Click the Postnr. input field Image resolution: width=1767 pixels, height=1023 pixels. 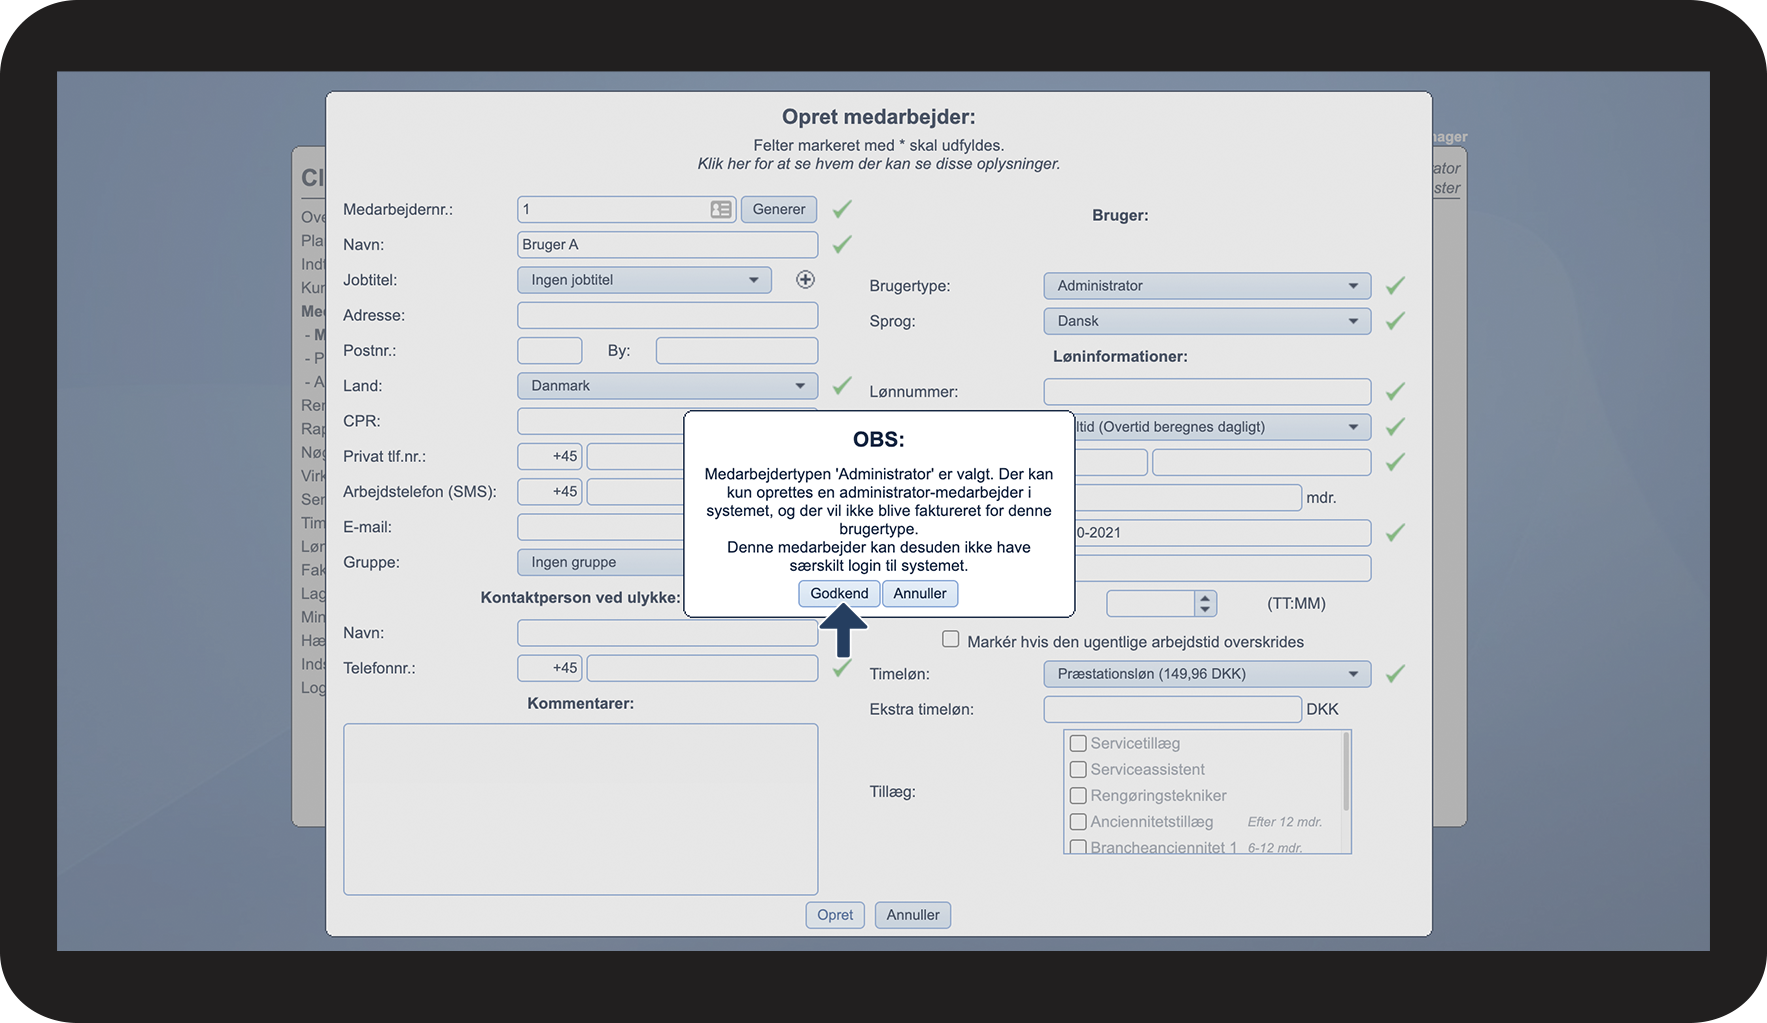point(549,351)
